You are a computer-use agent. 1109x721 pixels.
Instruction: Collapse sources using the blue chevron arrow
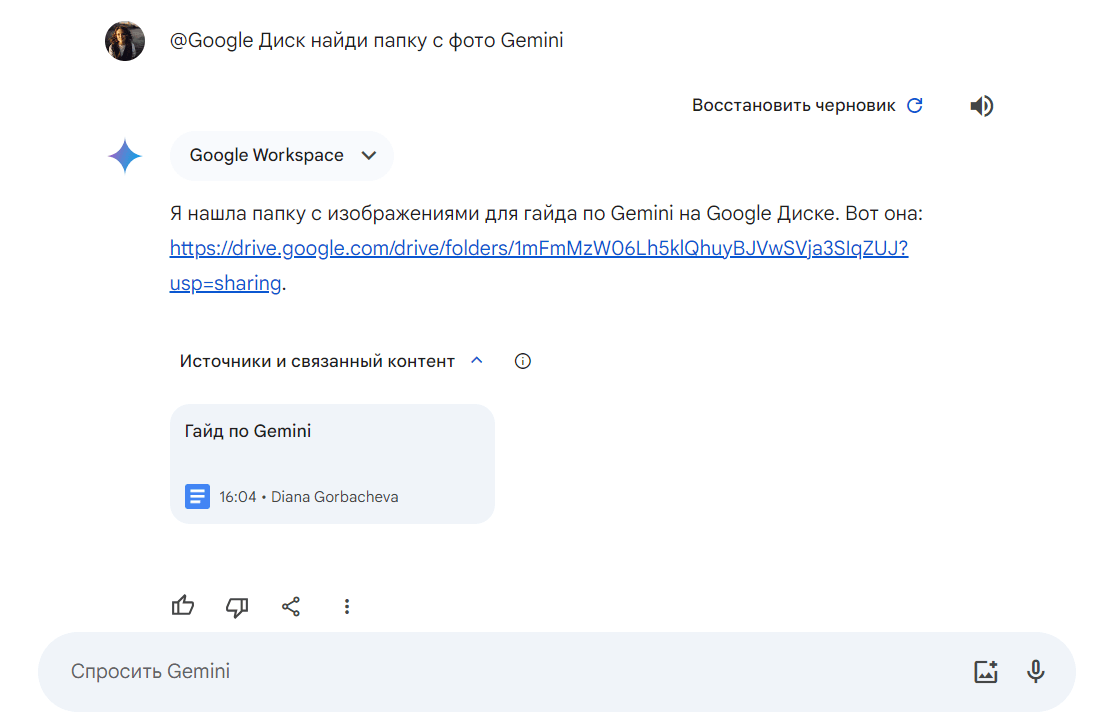(x=477, y=361)
